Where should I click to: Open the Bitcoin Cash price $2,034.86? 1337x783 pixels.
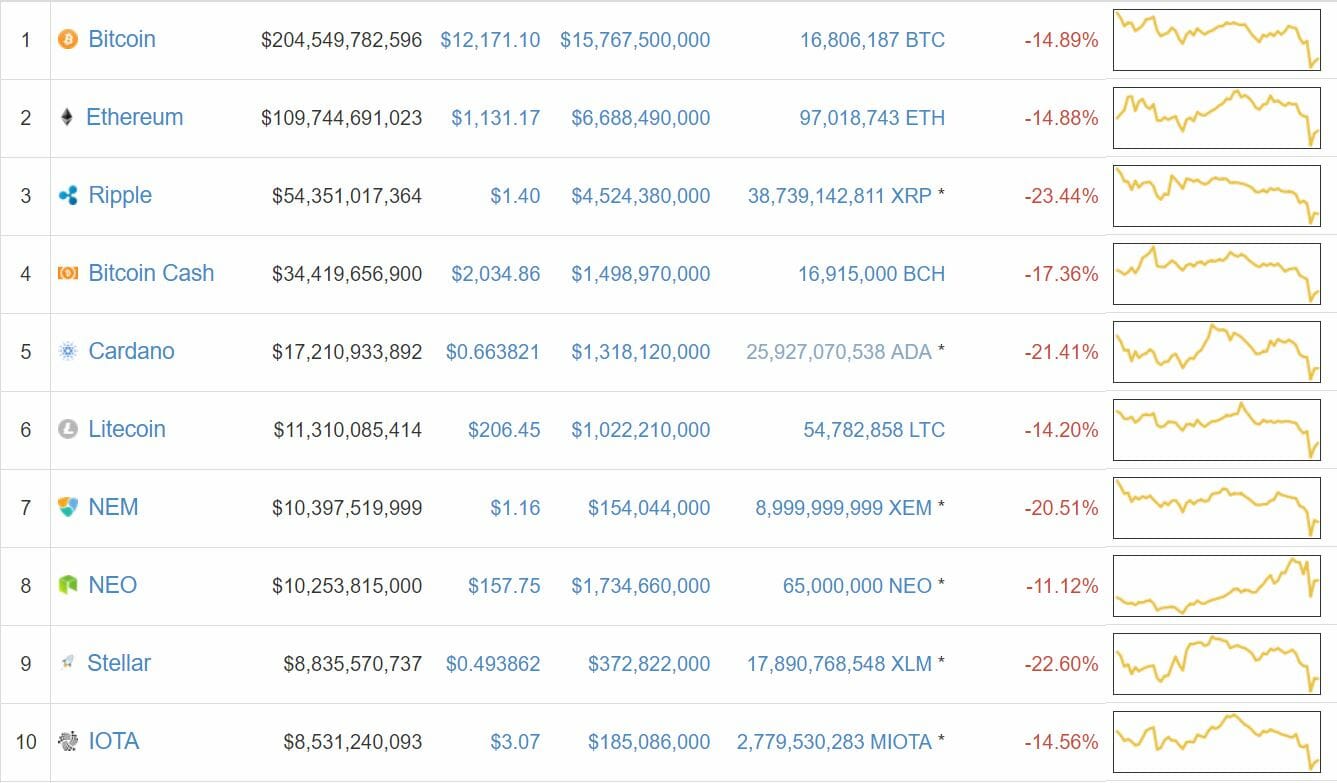click(x=496, y=274)
